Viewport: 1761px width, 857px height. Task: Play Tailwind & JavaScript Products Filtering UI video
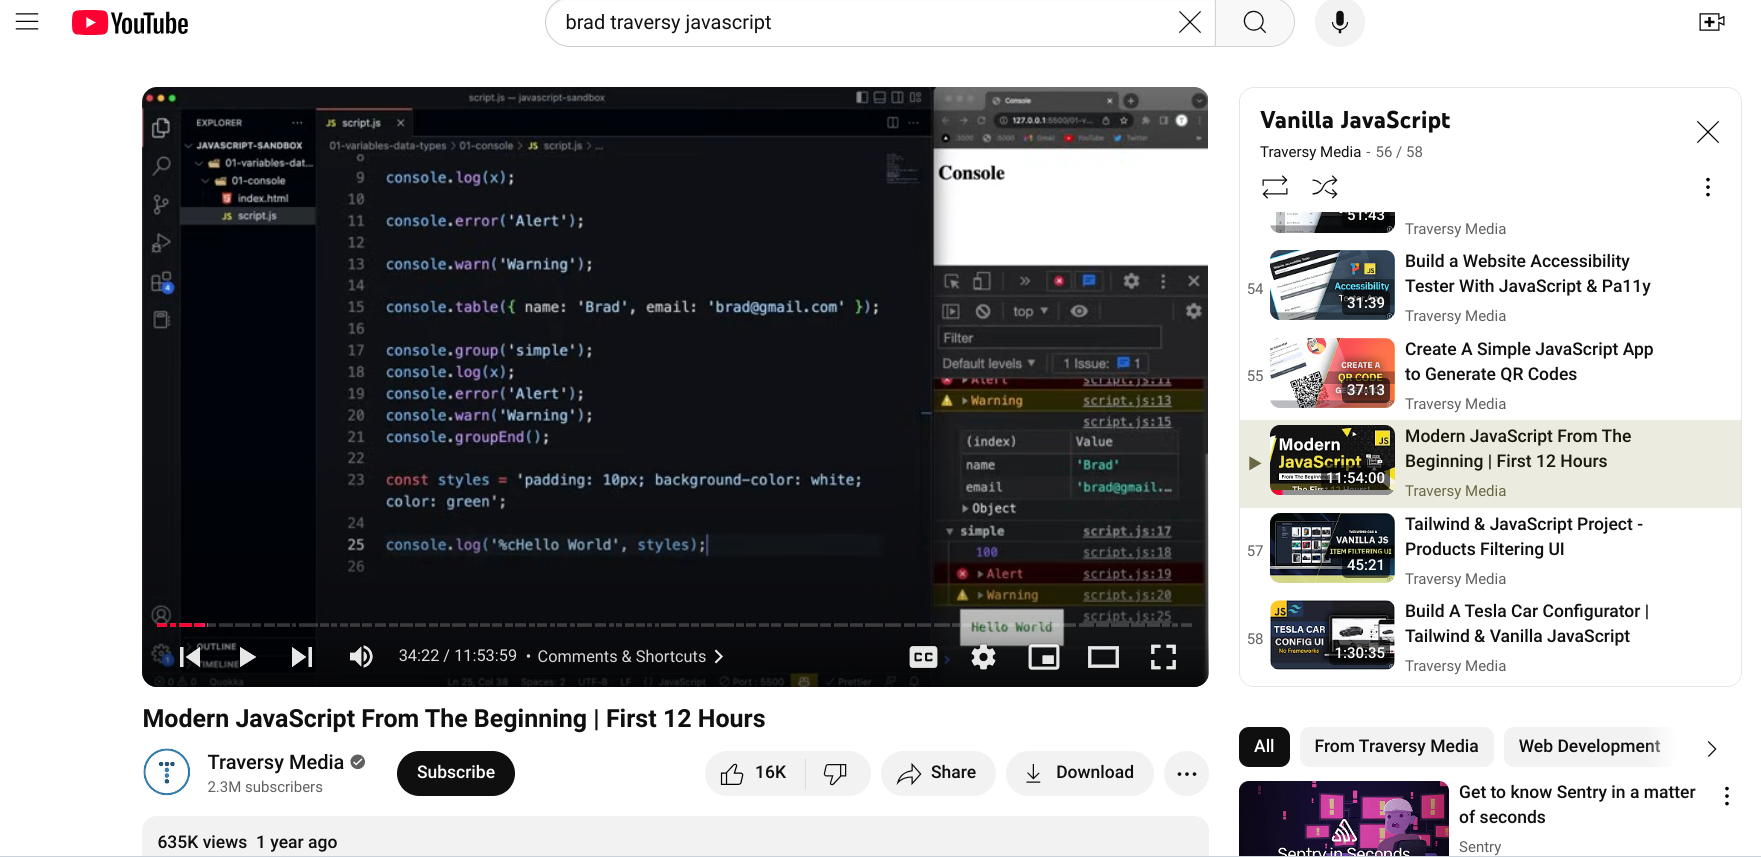click(1490, 550)
